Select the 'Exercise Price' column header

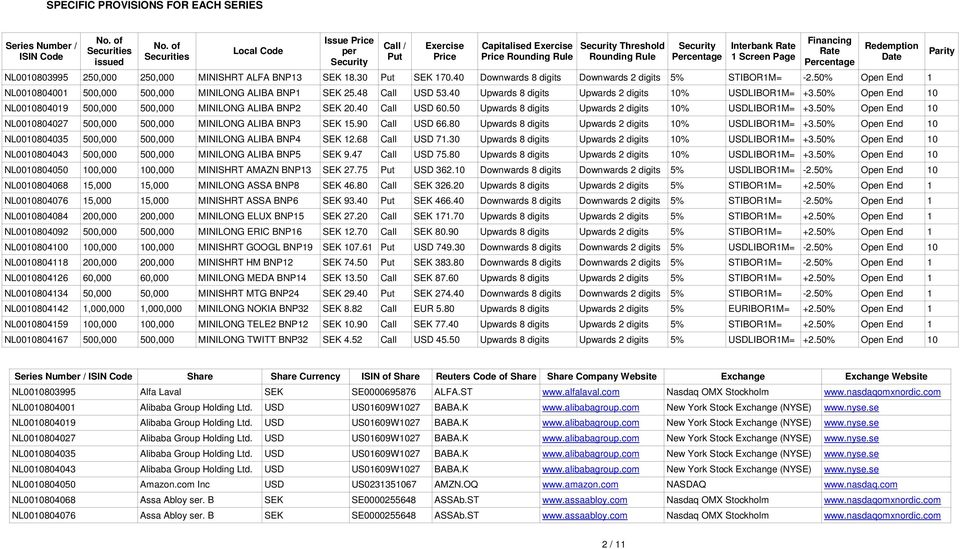coord(444,51)
